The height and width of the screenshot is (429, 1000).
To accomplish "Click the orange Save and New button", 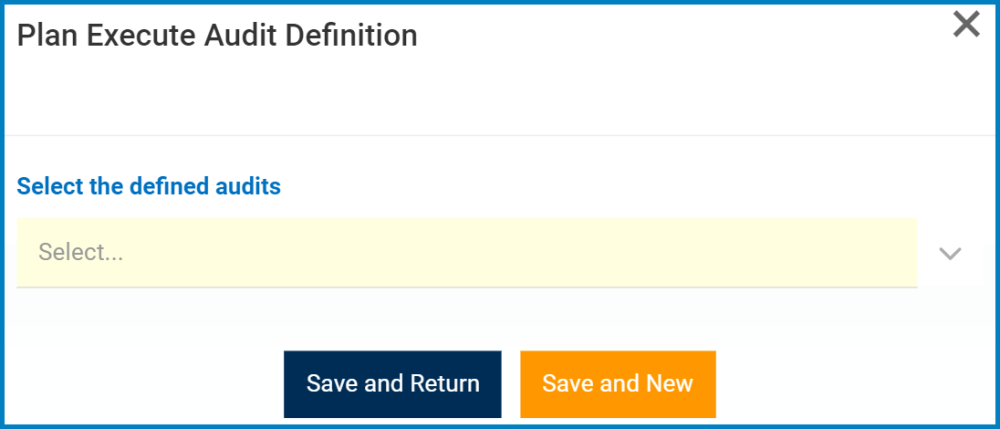I will 617,384.
